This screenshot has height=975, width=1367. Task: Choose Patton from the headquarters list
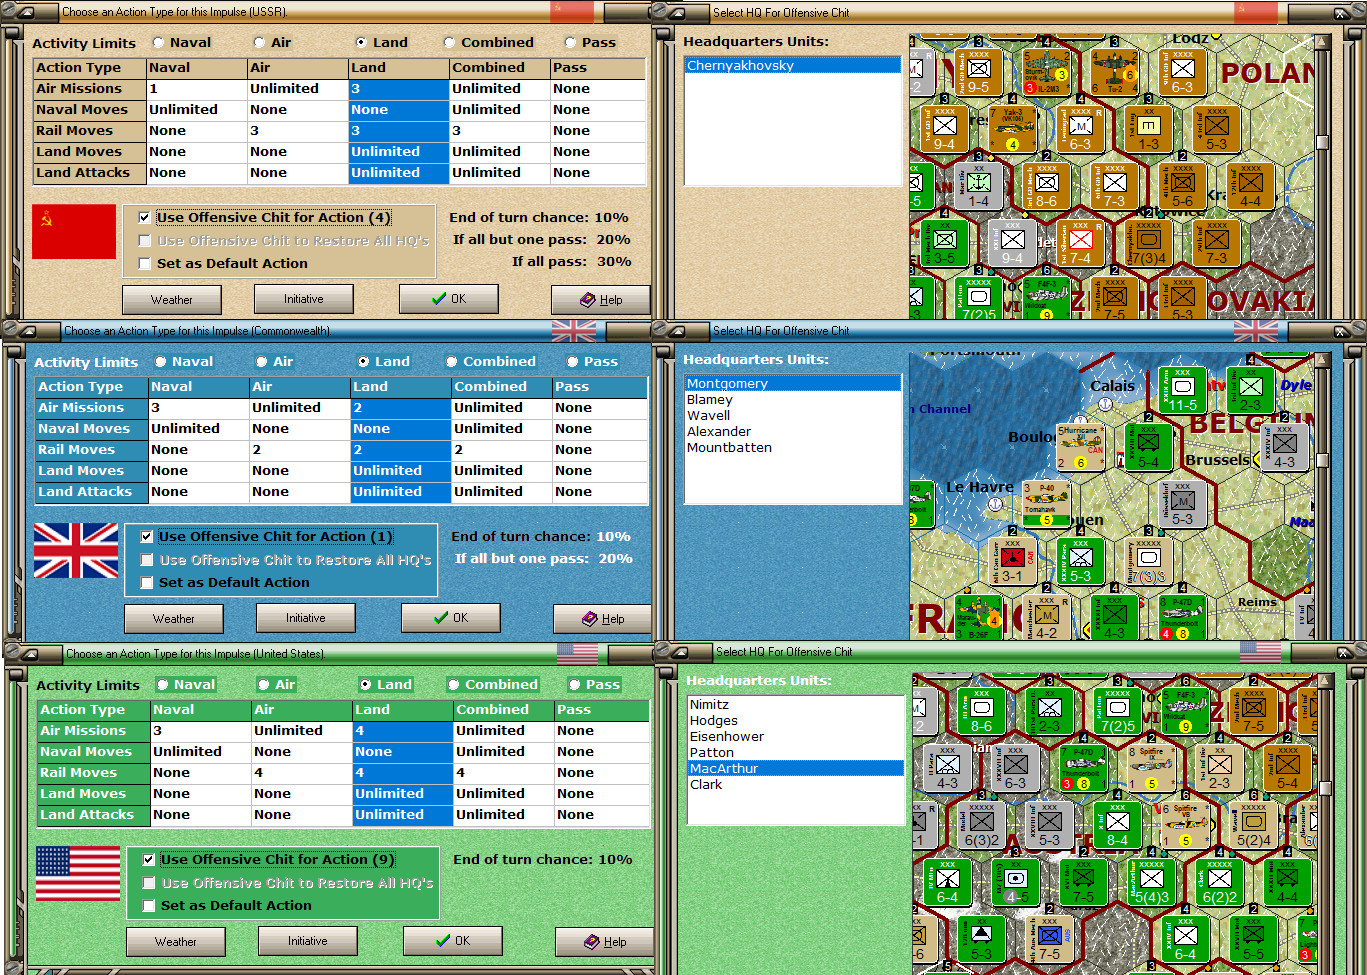tap(711, 753)
